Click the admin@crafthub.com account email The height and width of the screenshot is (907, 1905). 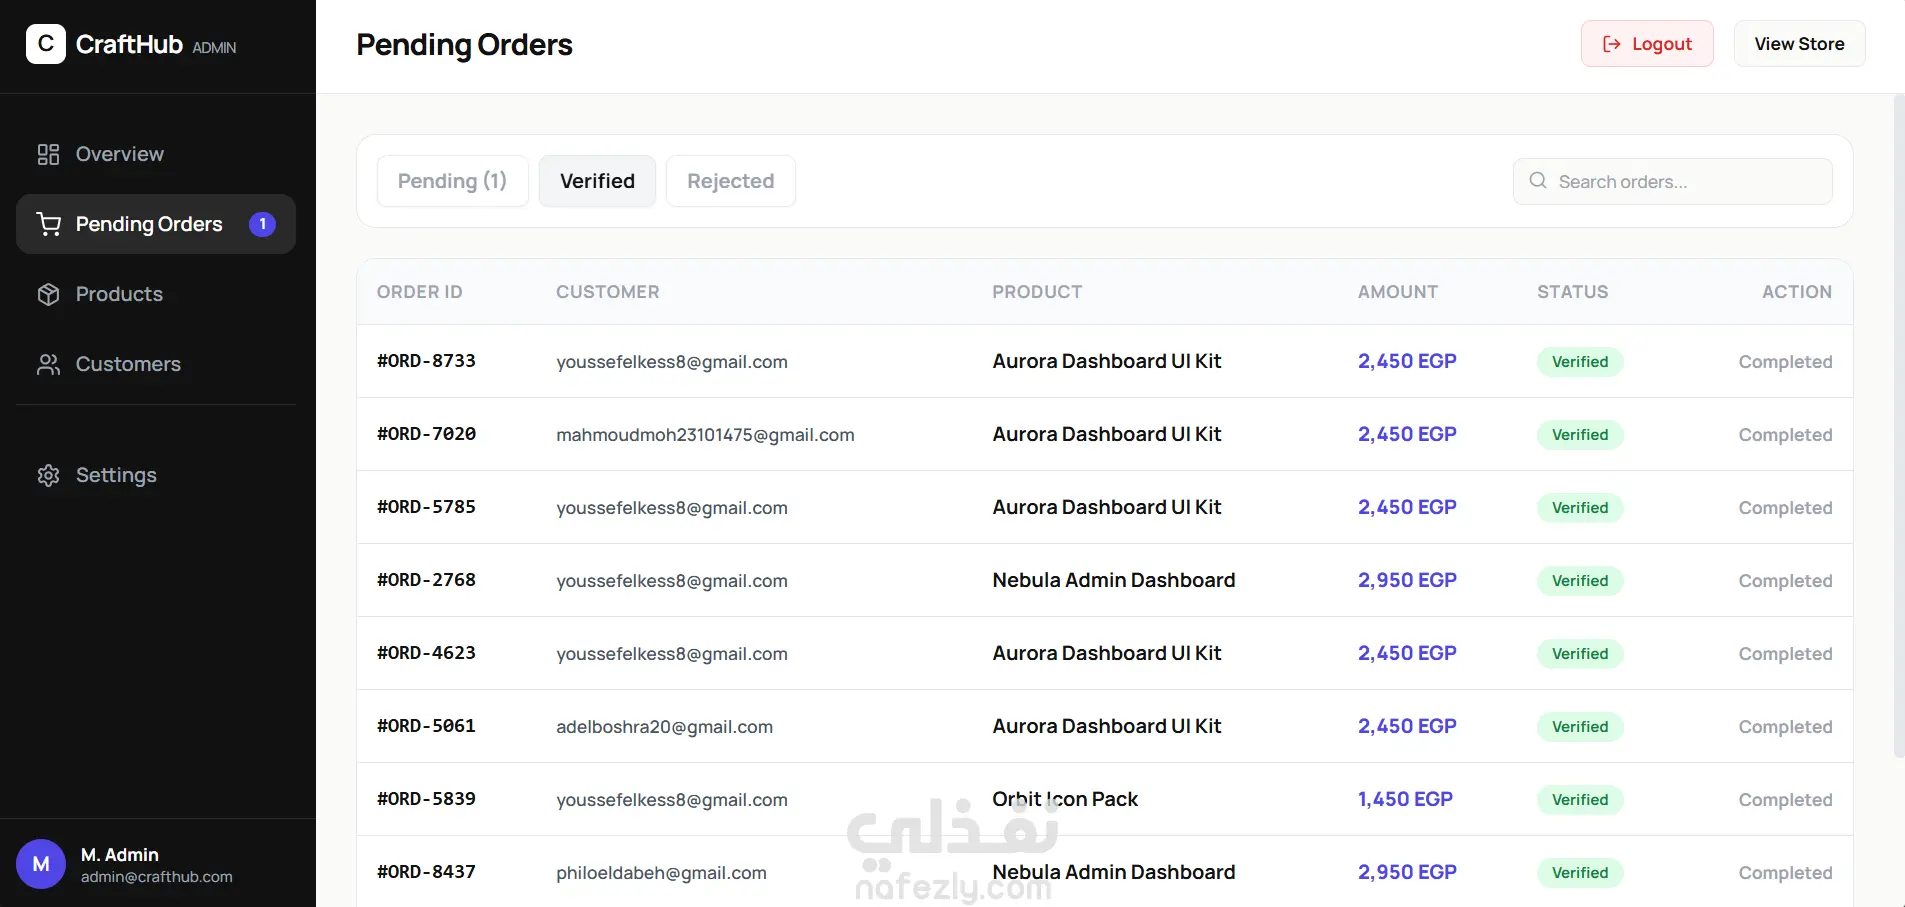(157, 877)
